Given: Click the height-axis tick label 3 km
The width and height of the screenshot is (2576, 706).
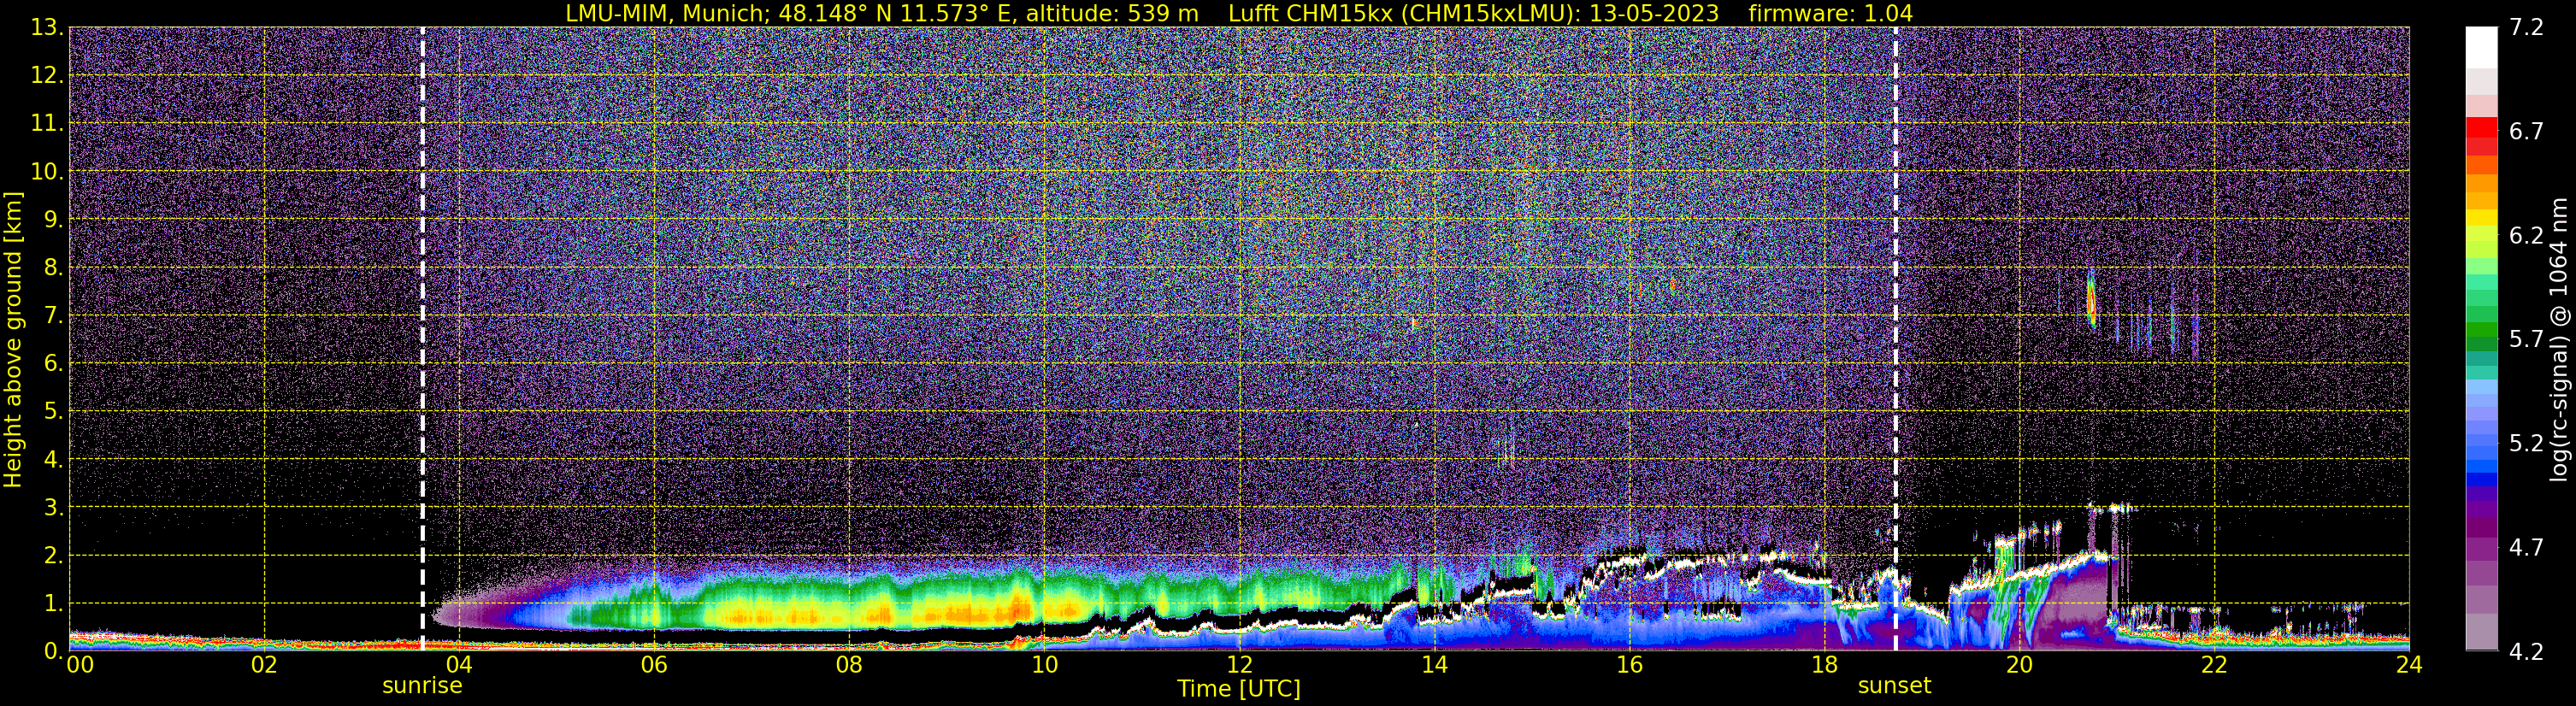Looking at the screenshot, I should [54, 508].
